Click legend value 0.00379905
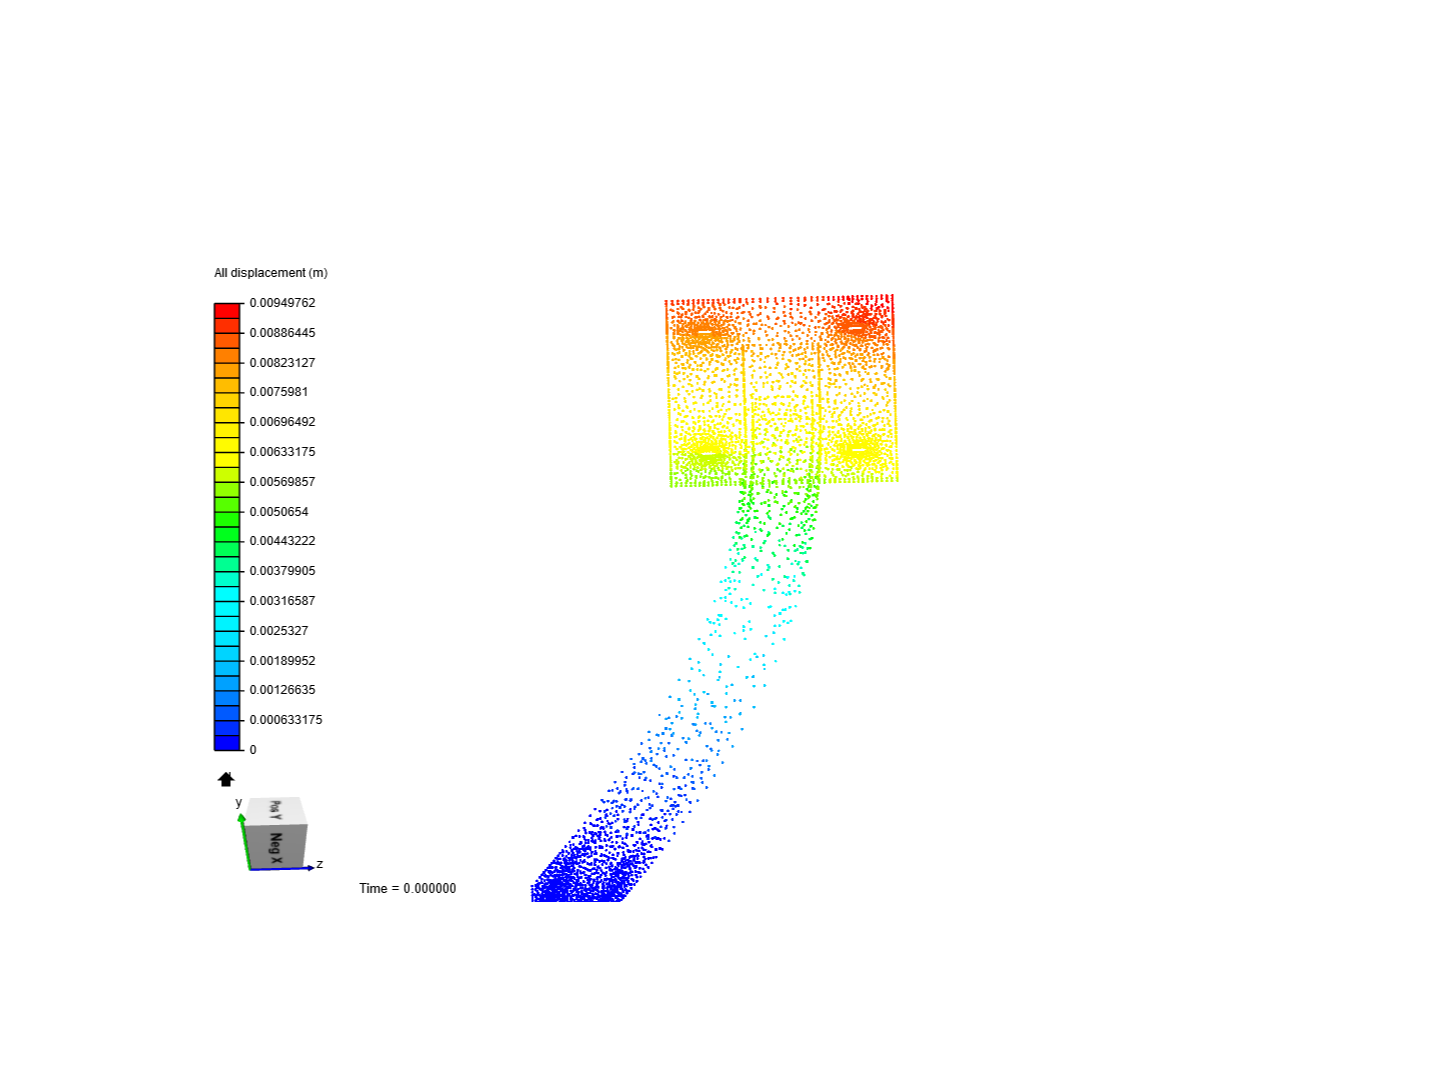Screen dimensions: 1440x1080 pos(282,571)
